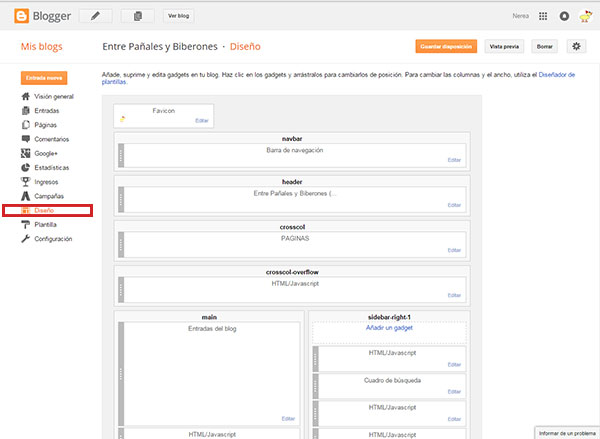Viewport: 600px width, 439px height.
Task: Open Visión general menu item
Action: tap(54, 96)
